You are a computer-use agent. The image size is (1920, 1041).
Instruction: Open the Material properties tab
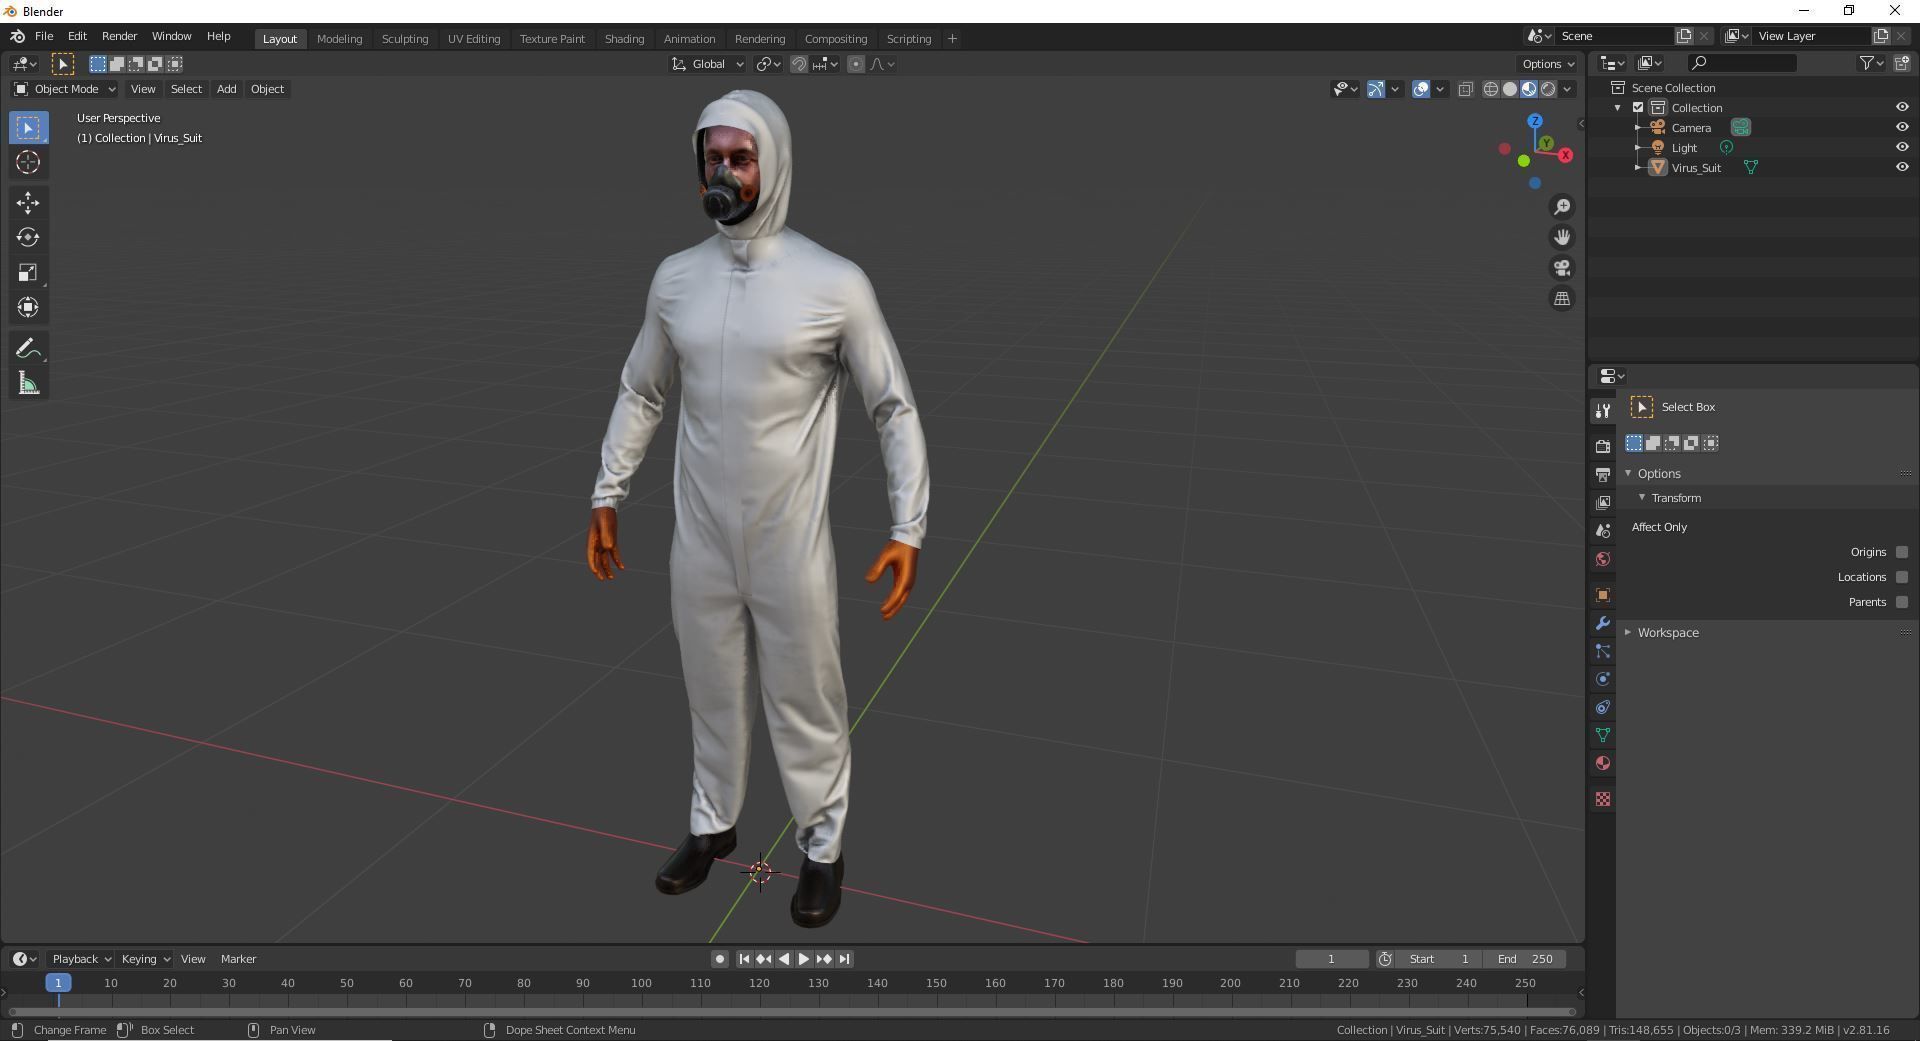coord(1603,763)
